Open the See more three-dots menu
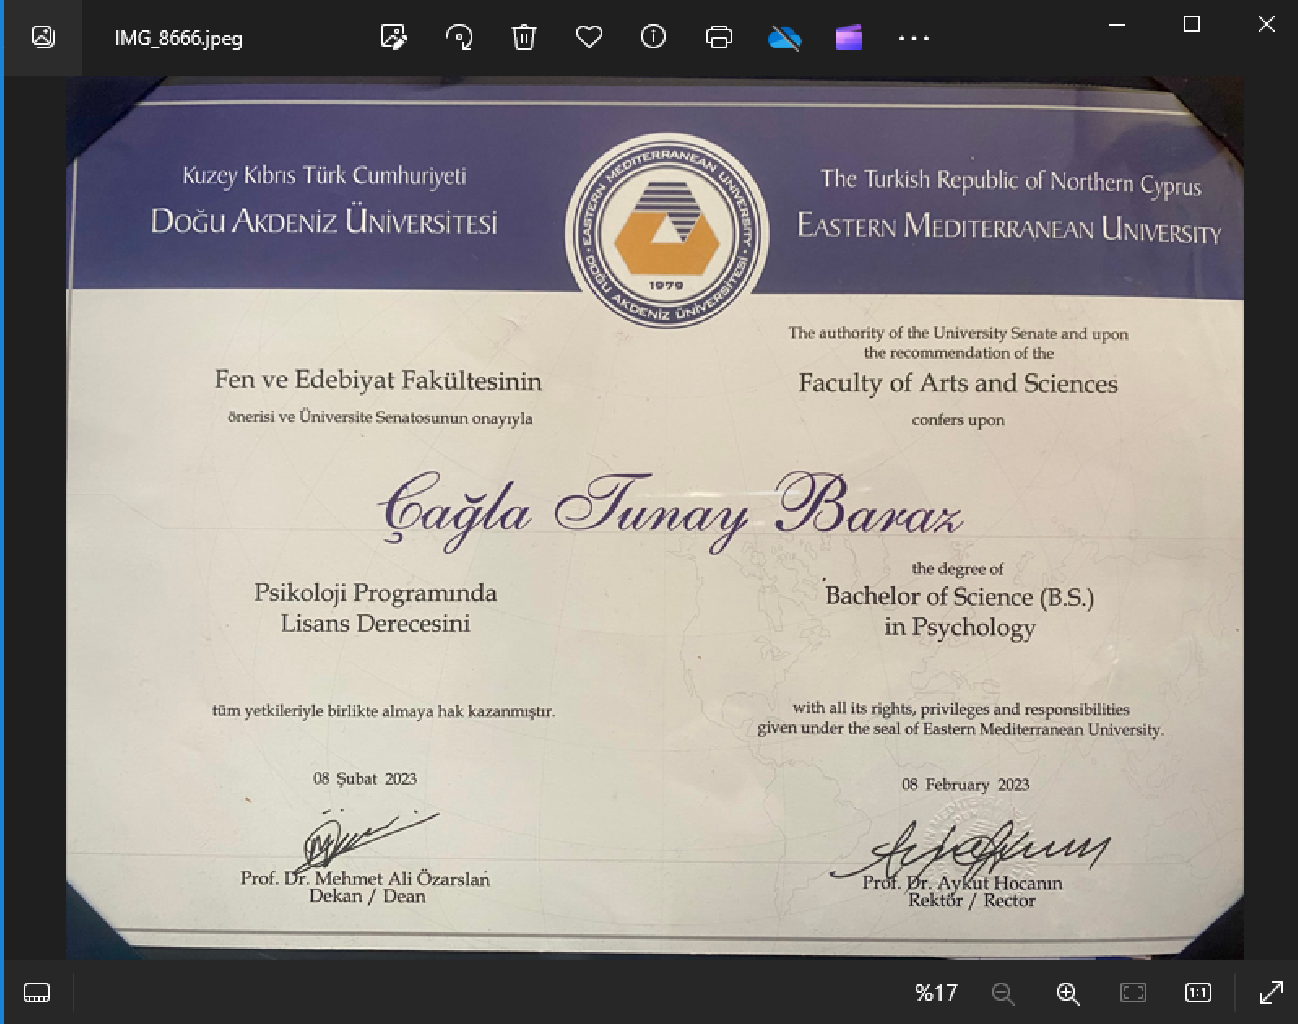Screen dimensions: 1298x1024 click(x=913, y=38)
